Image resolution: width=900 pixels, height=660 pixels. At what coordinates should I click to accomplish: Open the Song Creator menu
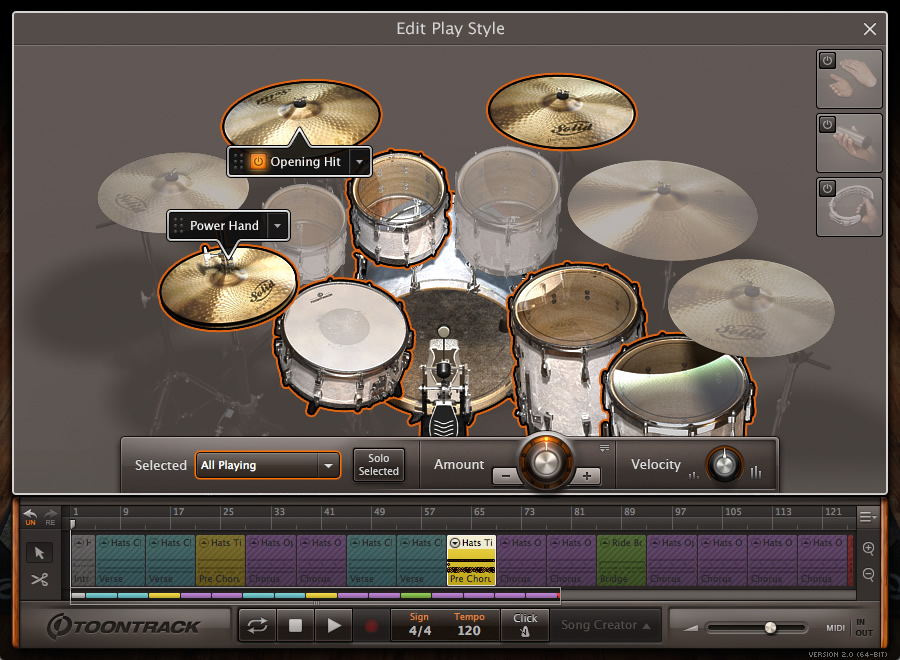[607, 626]
